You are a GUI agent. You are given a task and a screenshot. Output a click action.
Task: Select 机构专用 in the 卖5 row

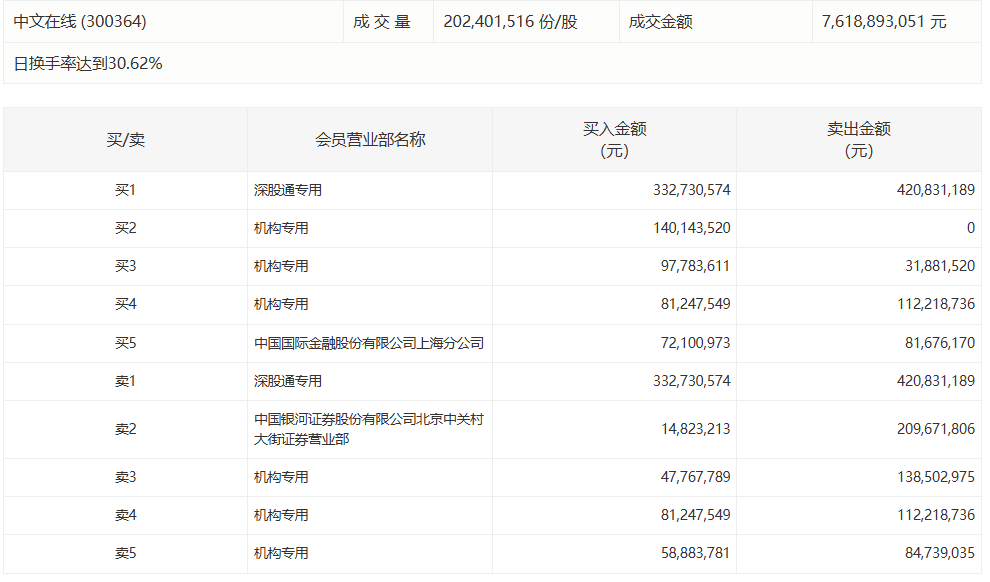(281, 553)
